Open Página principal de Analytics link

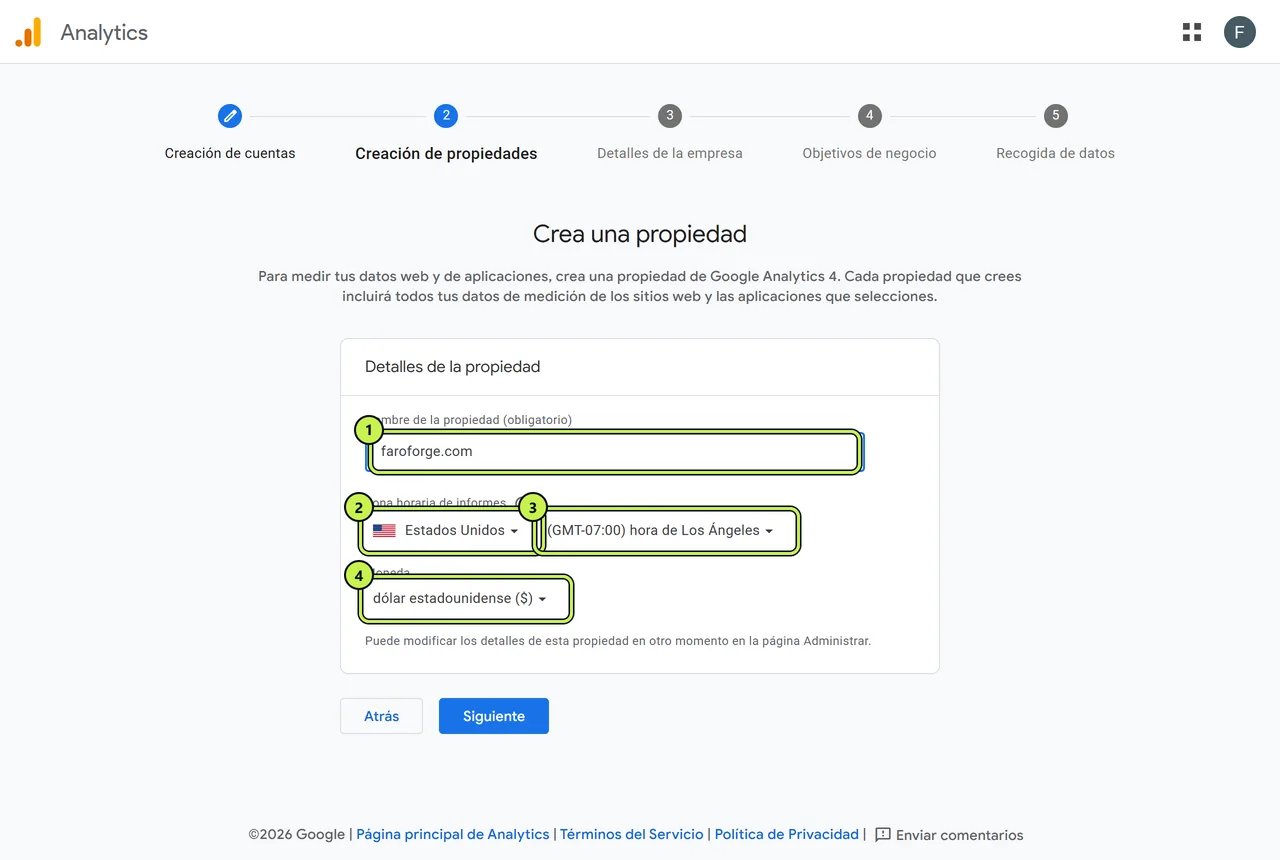click(x=453, y=835)
